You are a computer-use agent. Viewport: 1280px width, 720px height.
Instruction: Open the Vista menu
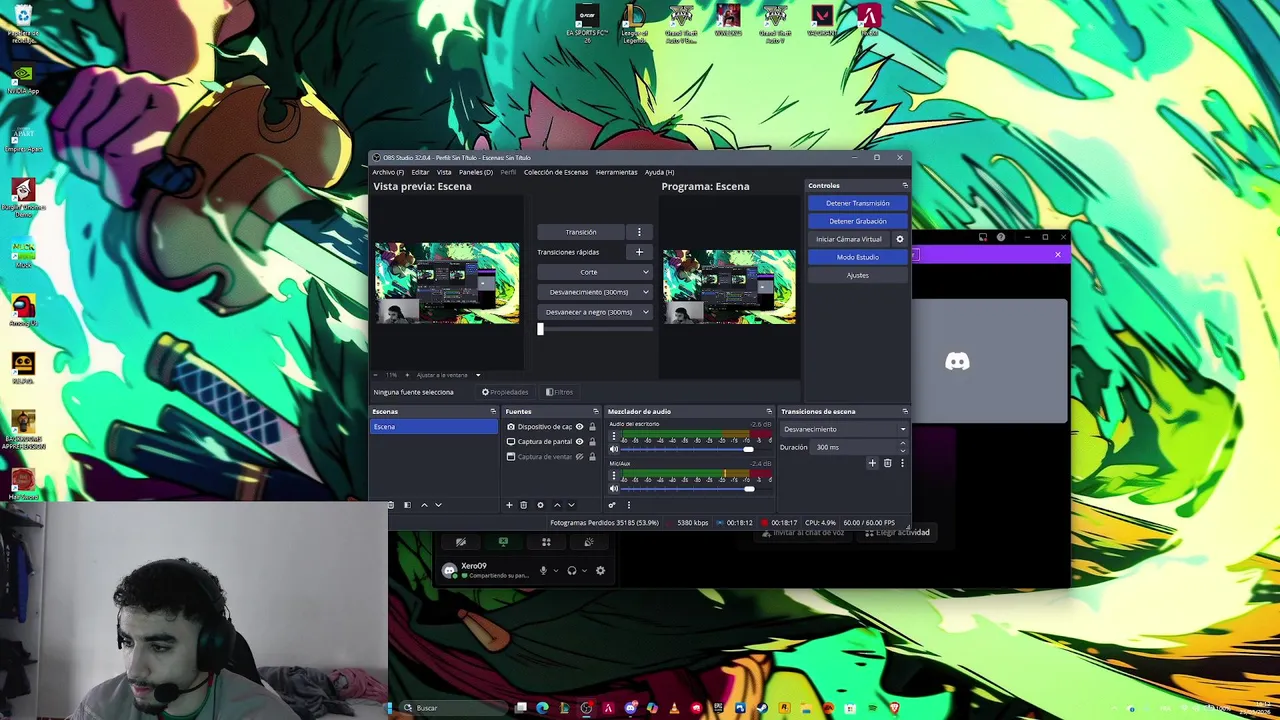click(444, 172)
